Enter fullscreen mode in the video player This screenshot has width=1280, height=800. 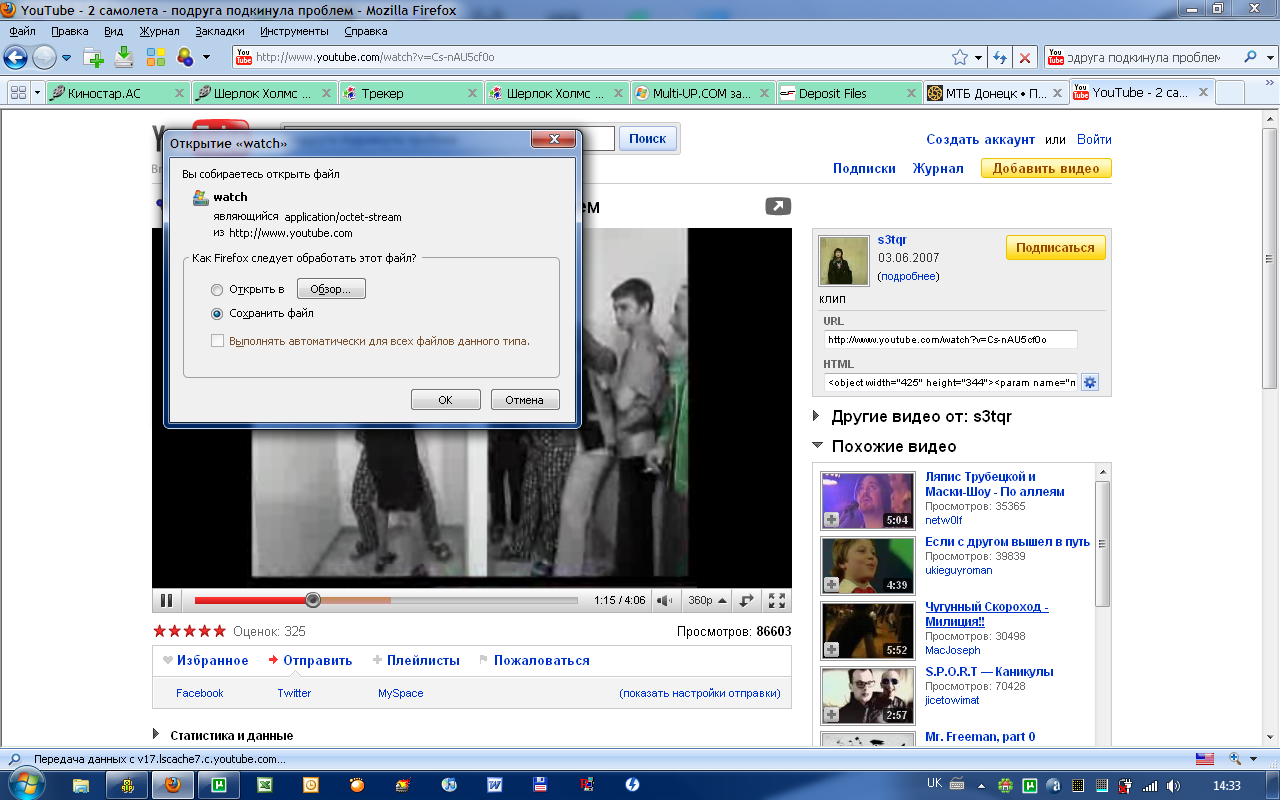click(x=776, y=601)
